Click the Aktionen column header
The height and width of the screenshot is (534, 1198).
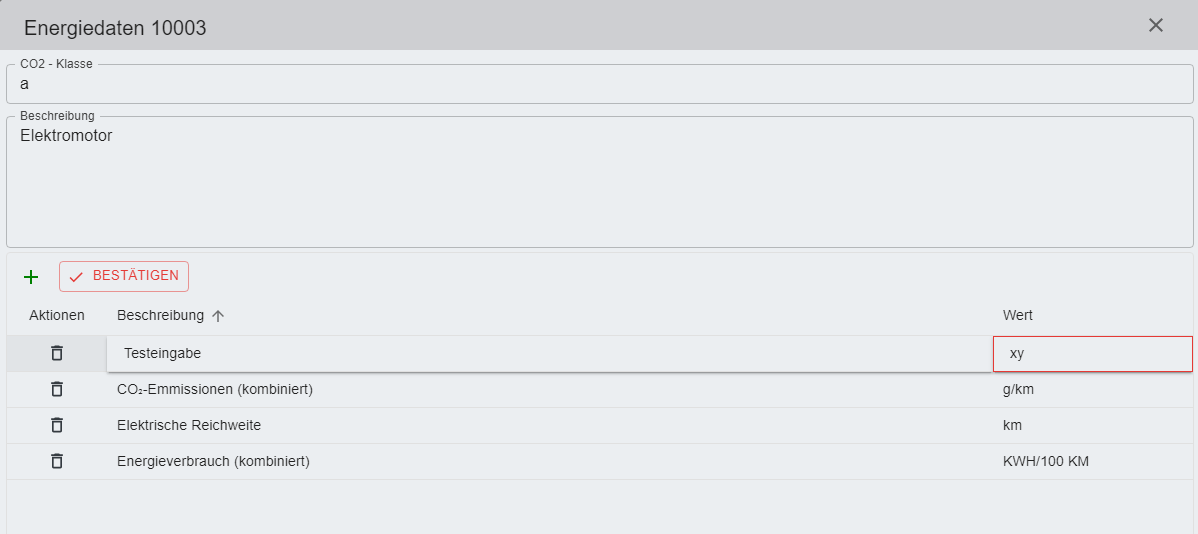[x=57, y=316]
